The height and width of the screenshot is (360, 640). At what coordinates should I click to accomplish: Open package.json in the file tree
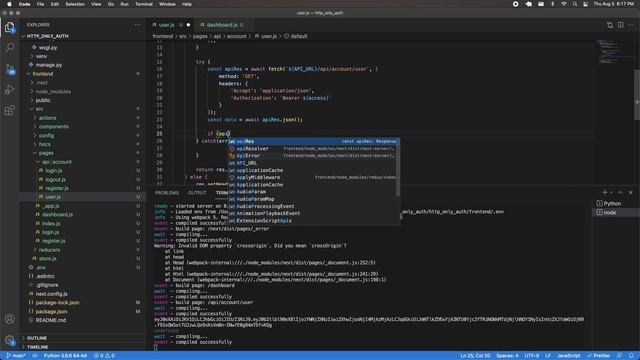click(x=51, y=311)
